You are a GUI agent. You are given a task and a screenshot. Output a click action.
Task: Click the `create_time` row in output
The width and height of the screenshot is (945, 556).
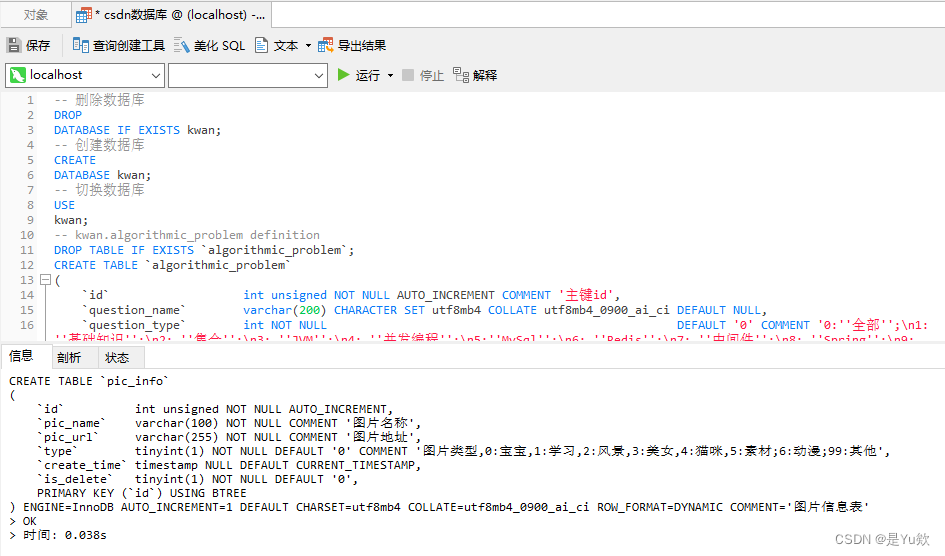[230, 465]
